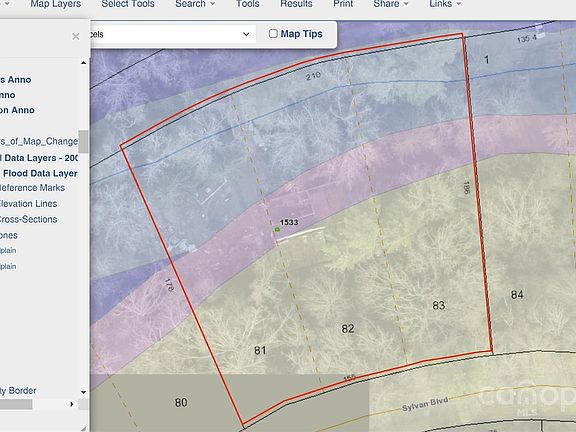Click the panel scroll down arrow
Image resolution: width=576 pixels, height=432 pixels.
[x=83, y=392]
